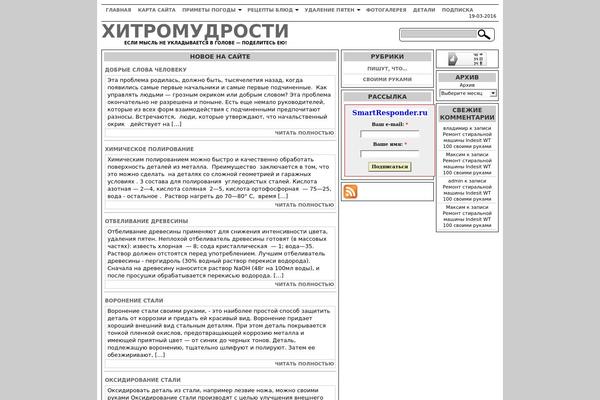Expand the Приметы погоды menu
The image size is (600, 400).
[212, 10]
